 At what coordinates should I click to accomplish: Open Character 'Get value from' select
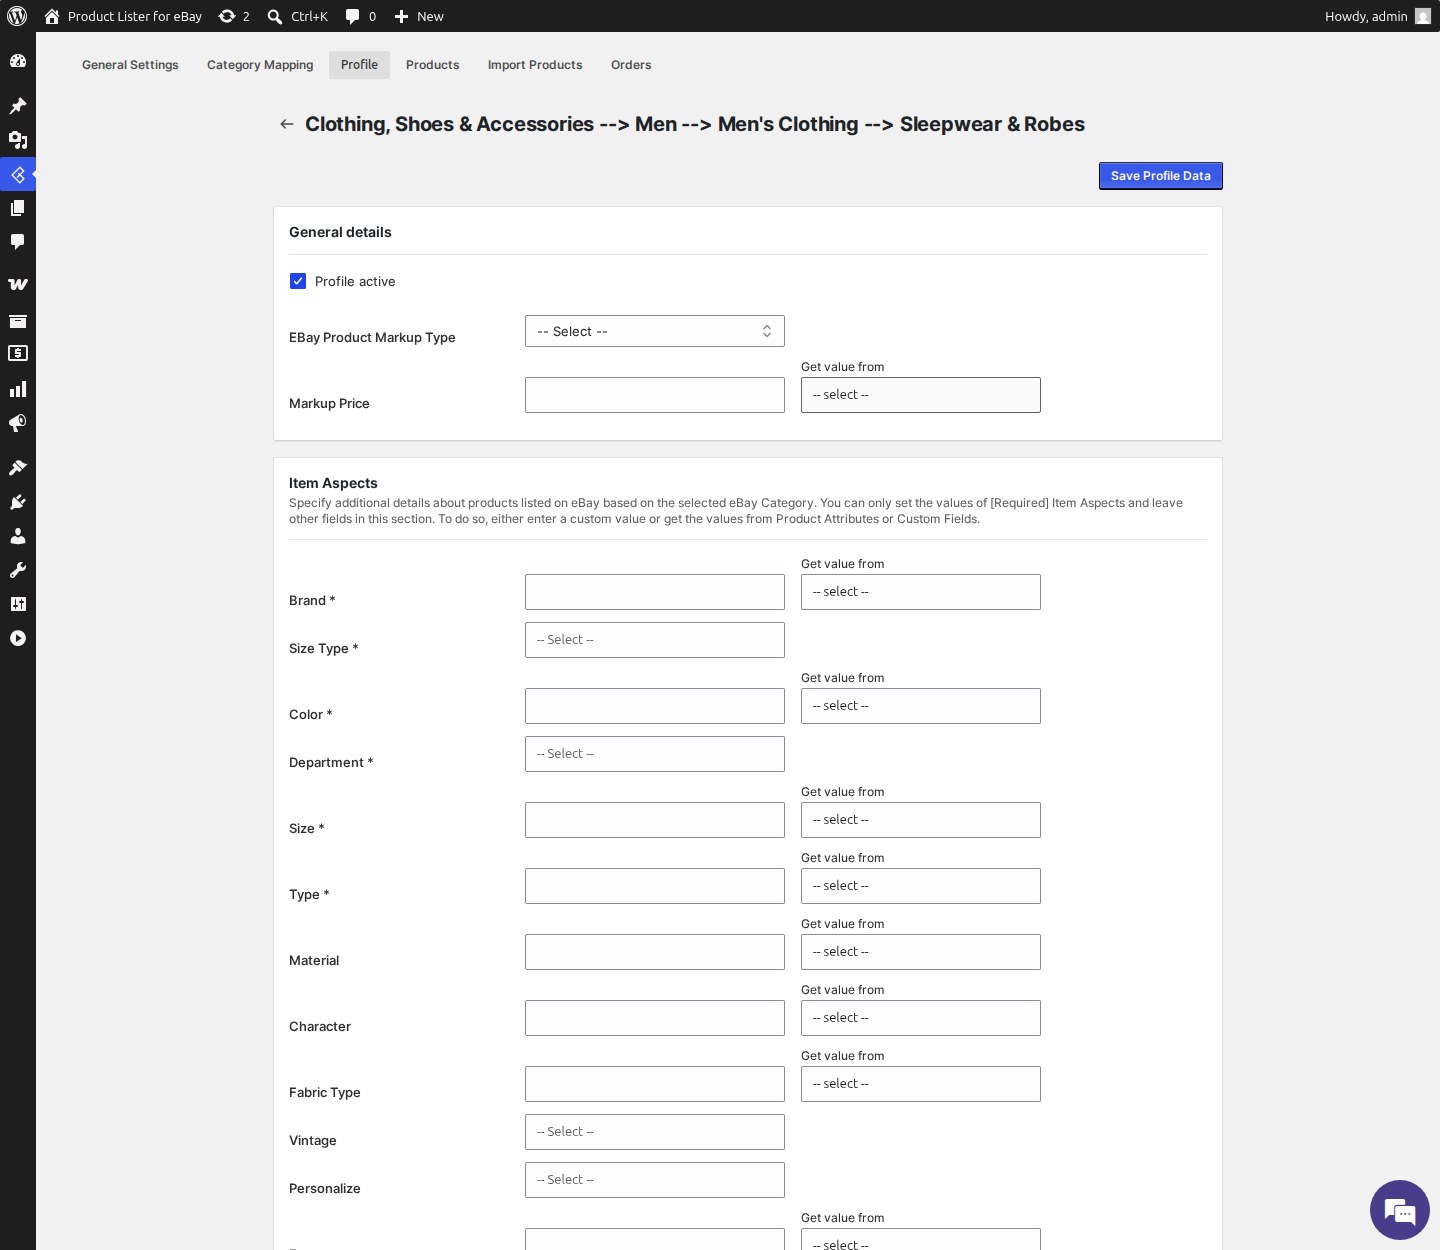coord(921,1018)
